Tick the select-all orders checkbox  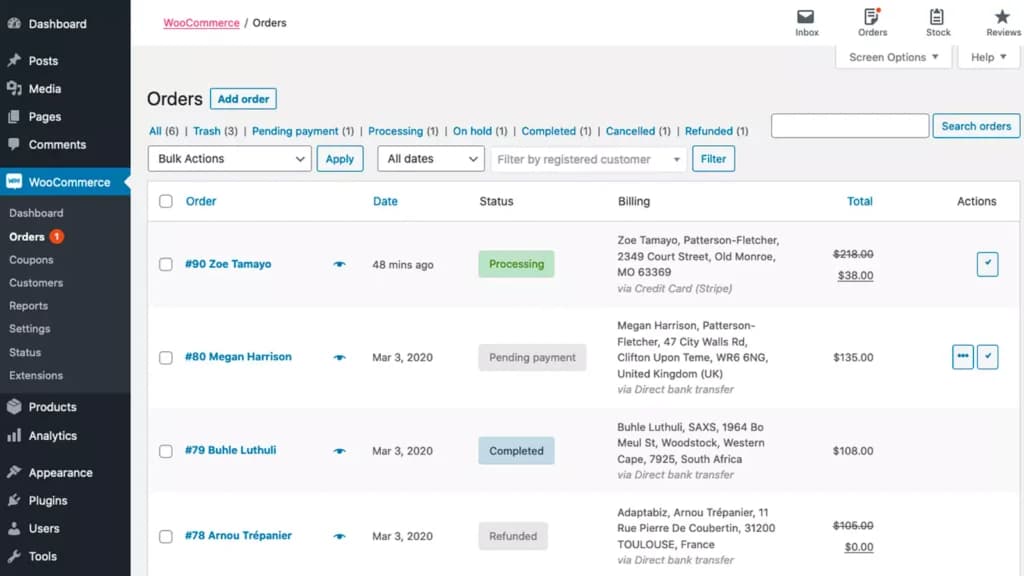(x=166, y=201)
